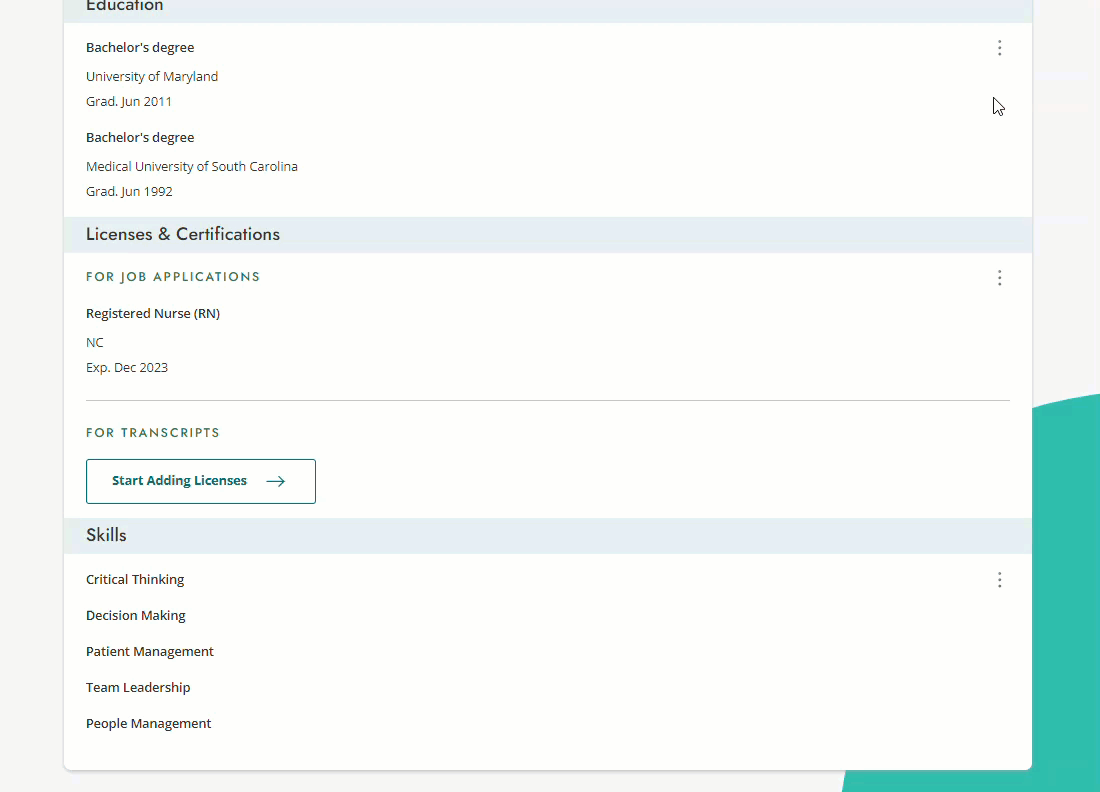
Task: Select the Registered Nurse (RN) license entry
Action: click(153, 313)
